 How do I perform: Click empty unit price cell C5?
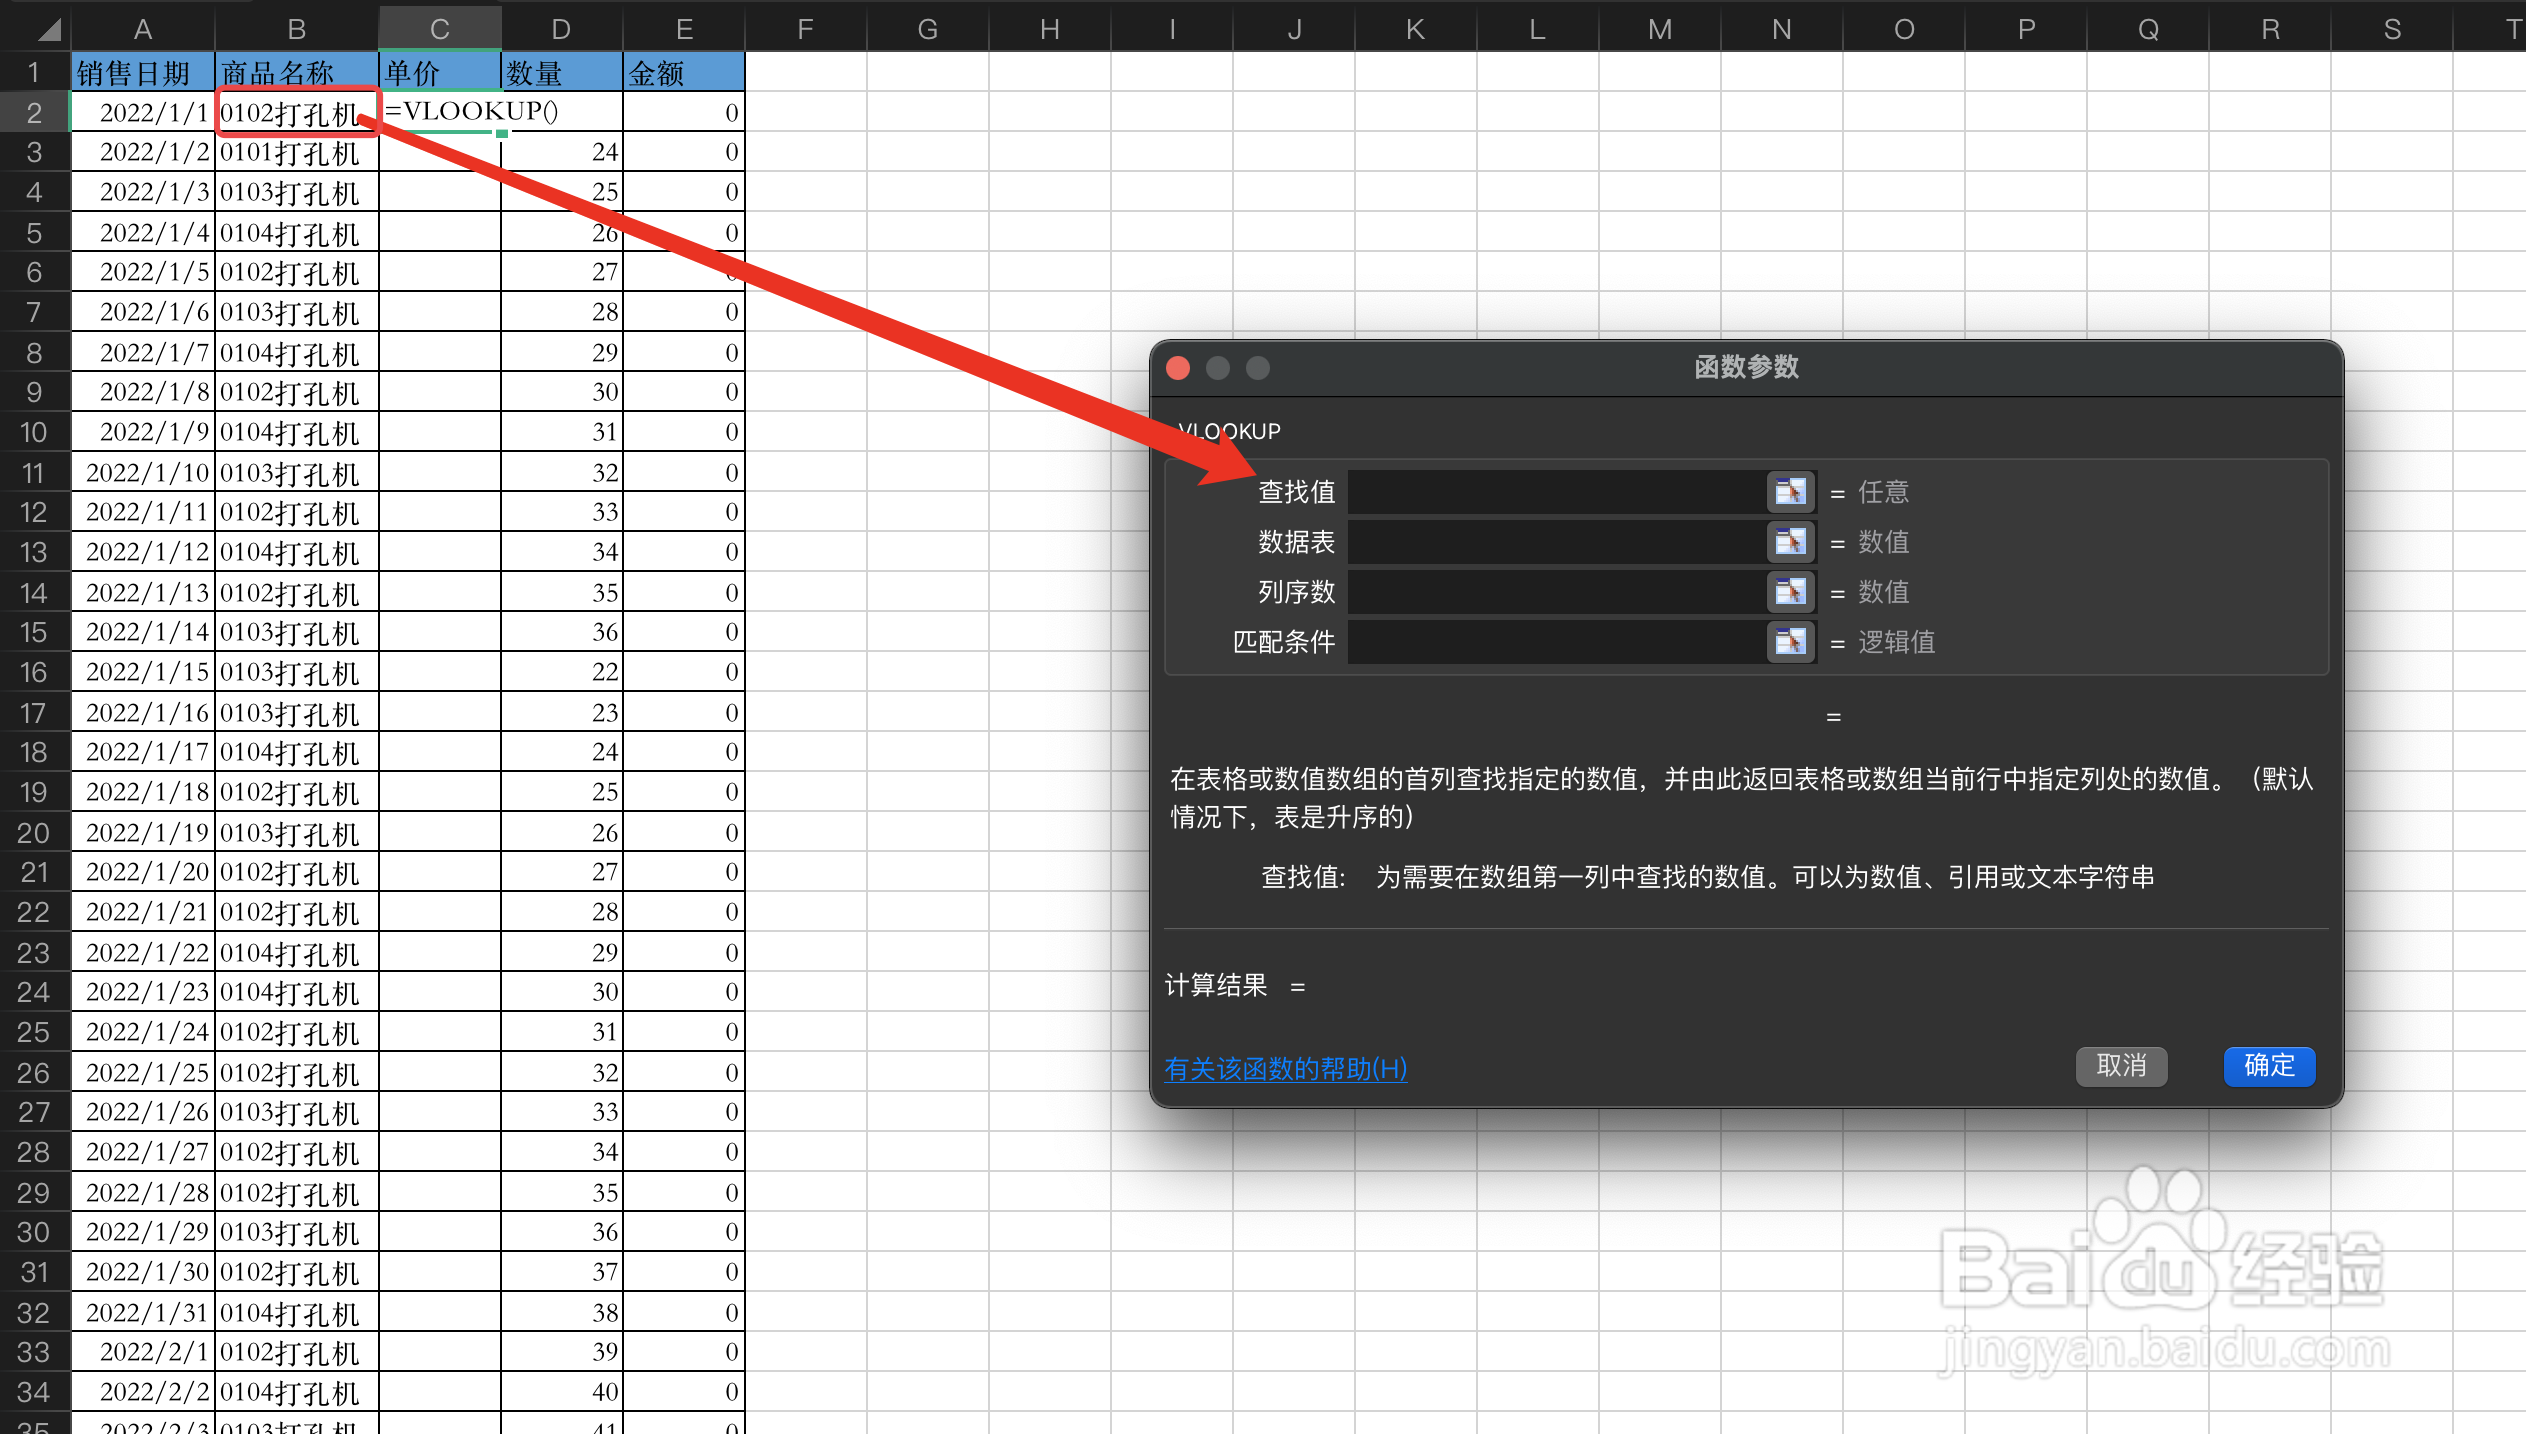click(x=440, y=232)
